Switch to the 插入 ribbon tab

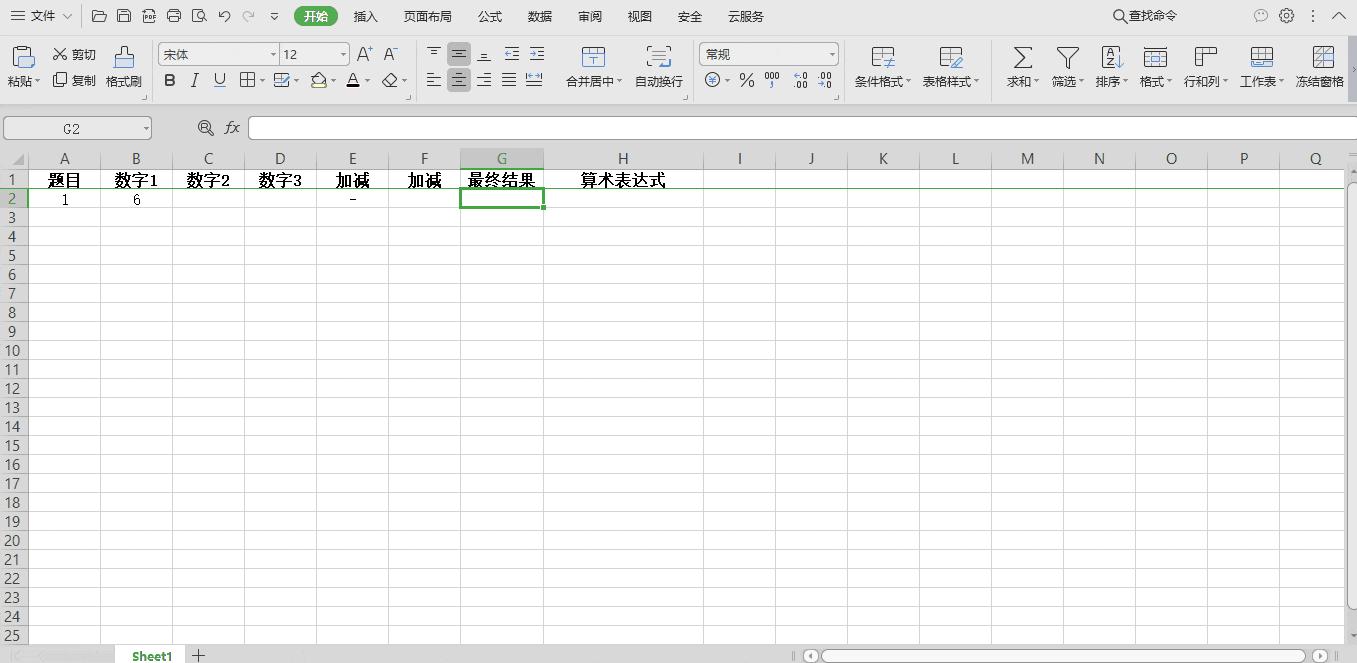(365, 16)
